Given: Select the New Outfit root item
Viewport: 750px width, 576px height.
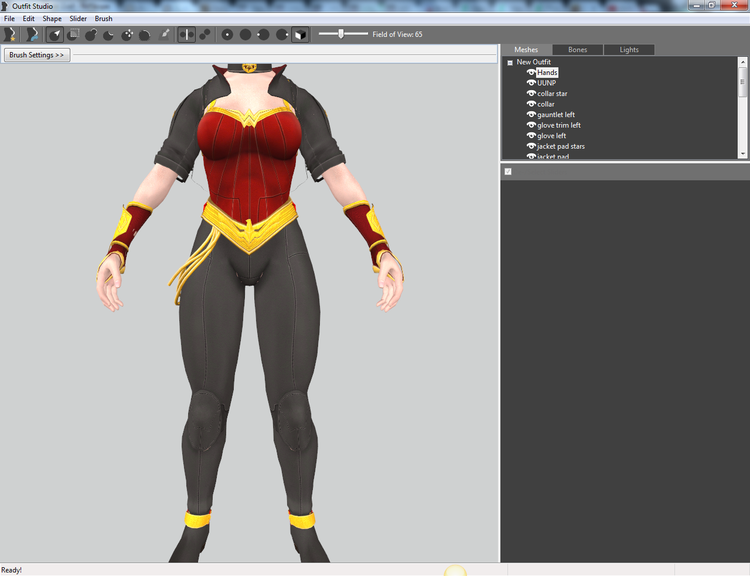Looking at the screenshot, I should [533, 62].
